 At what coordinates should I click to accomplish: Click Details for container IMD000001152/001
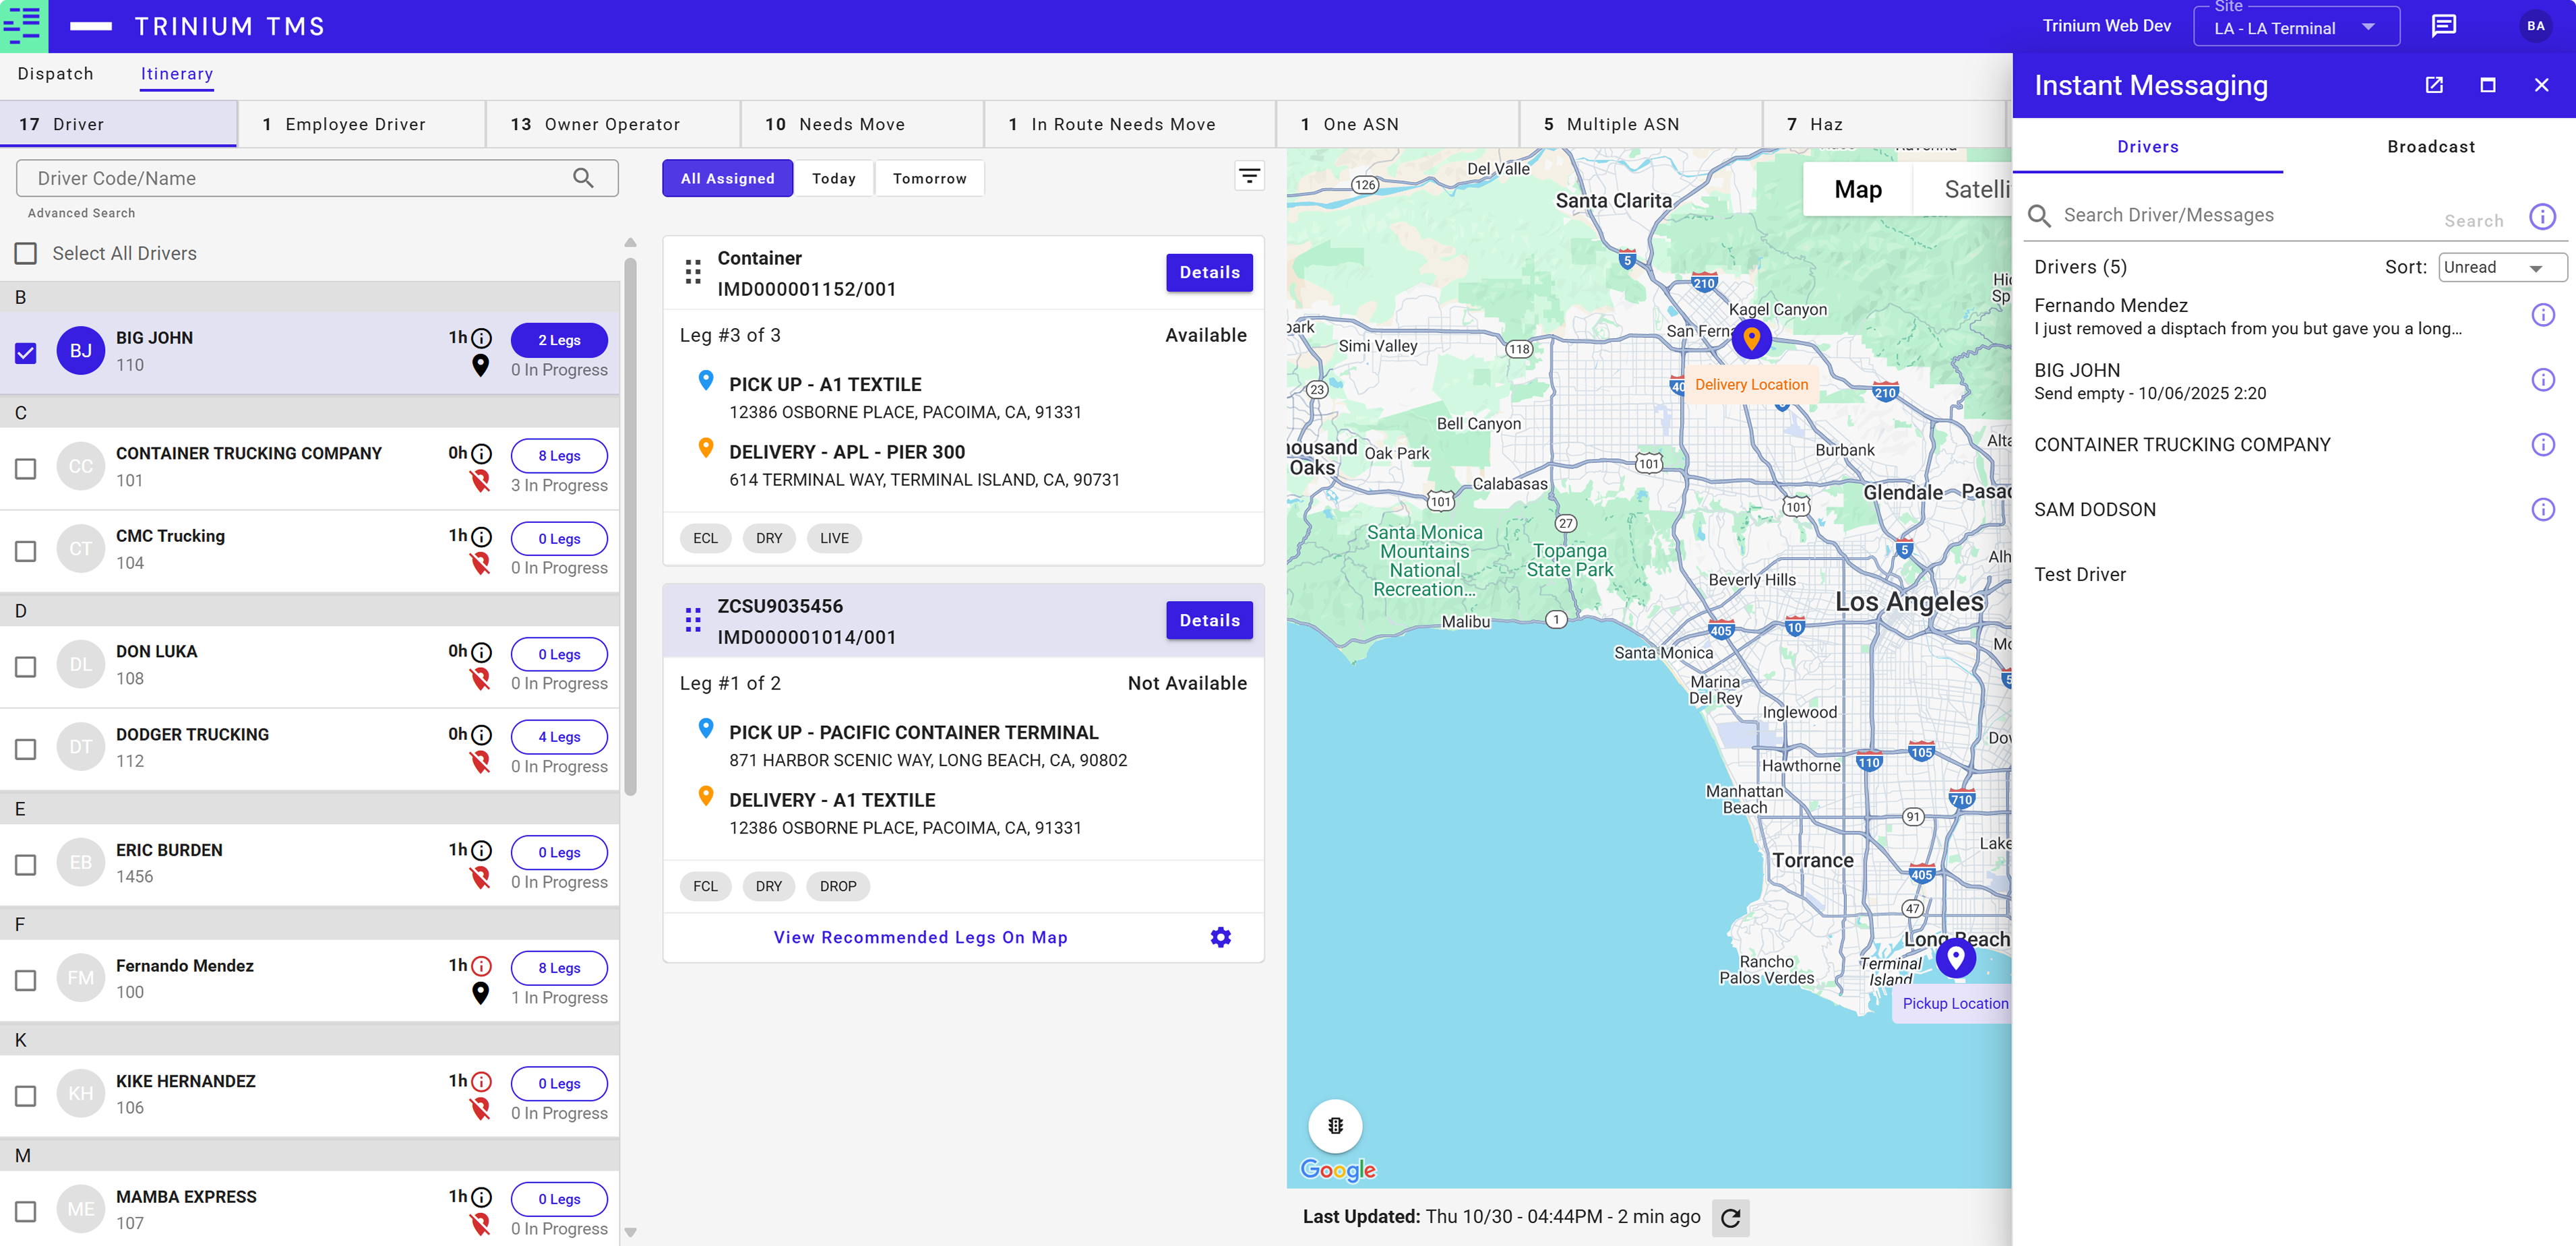[1208, 272]
